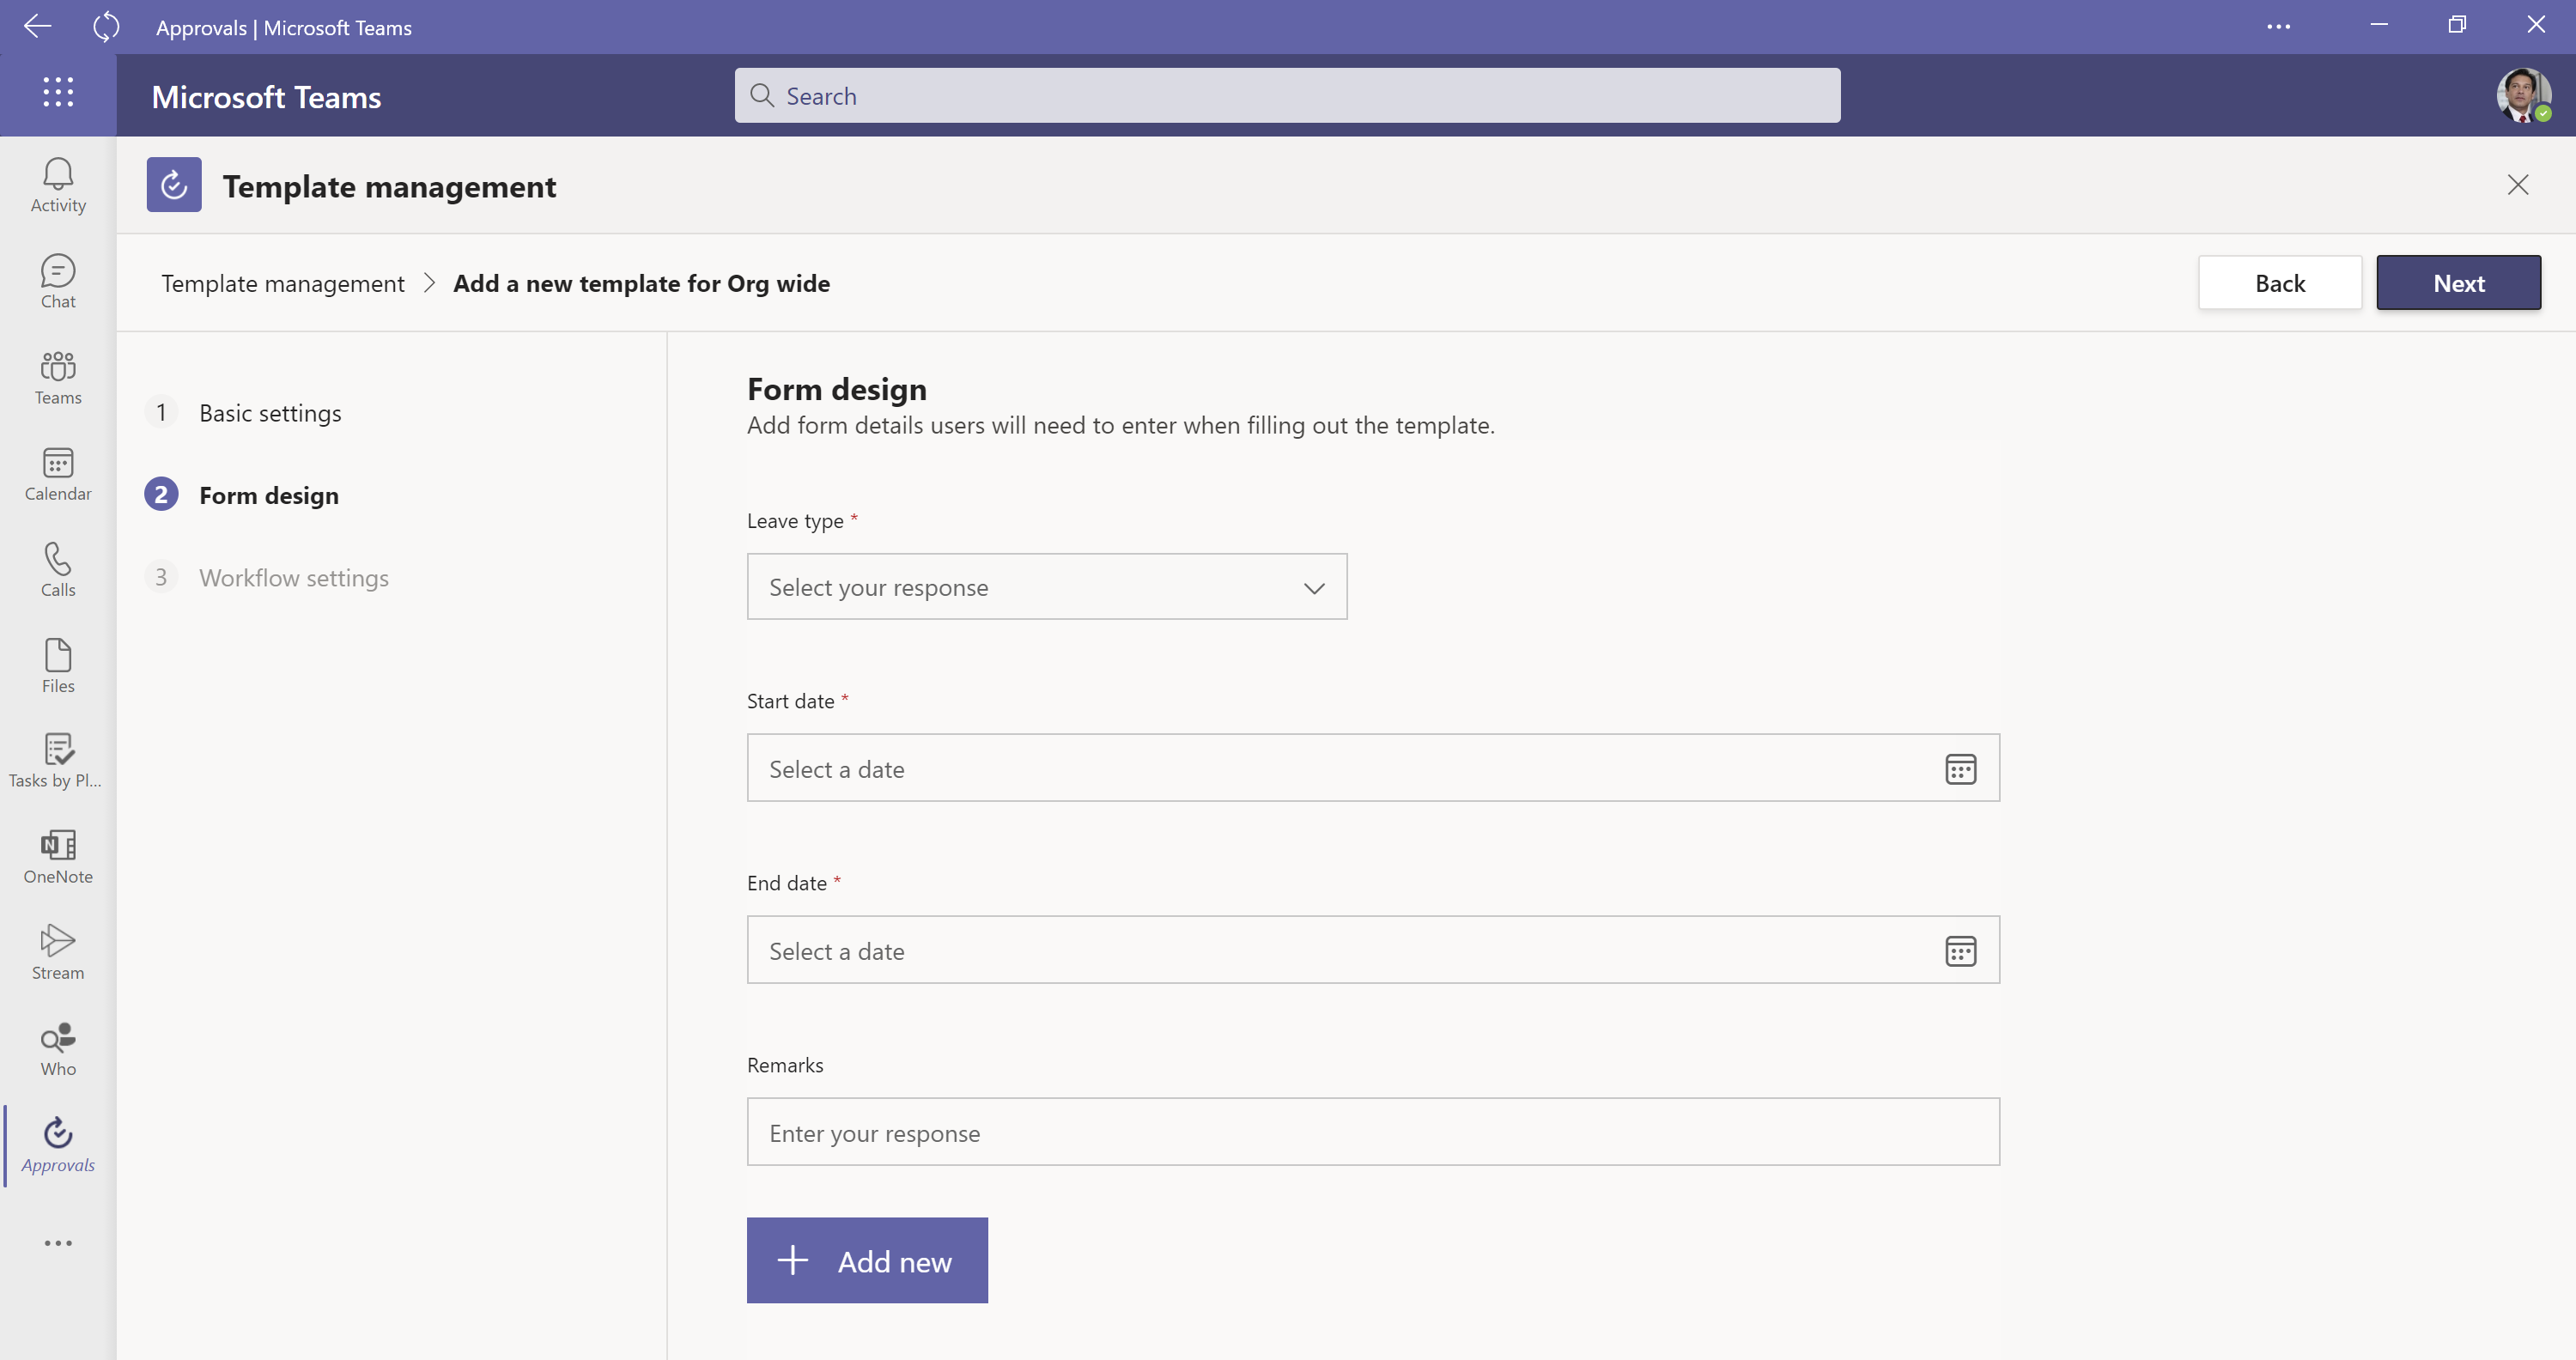The height and width of the screenshot is (1360, 2576).
Task: Click into the Remarks response field
Action: pos(1372,1132)
